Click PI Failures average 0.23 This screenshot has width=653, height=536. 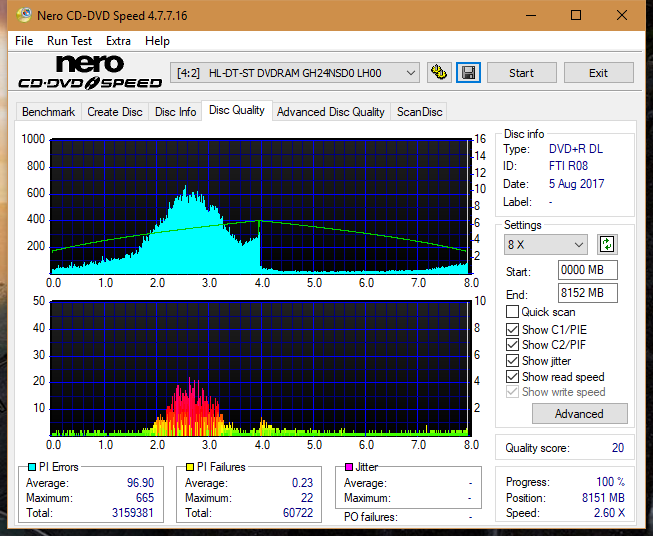(x=302, y=483)
